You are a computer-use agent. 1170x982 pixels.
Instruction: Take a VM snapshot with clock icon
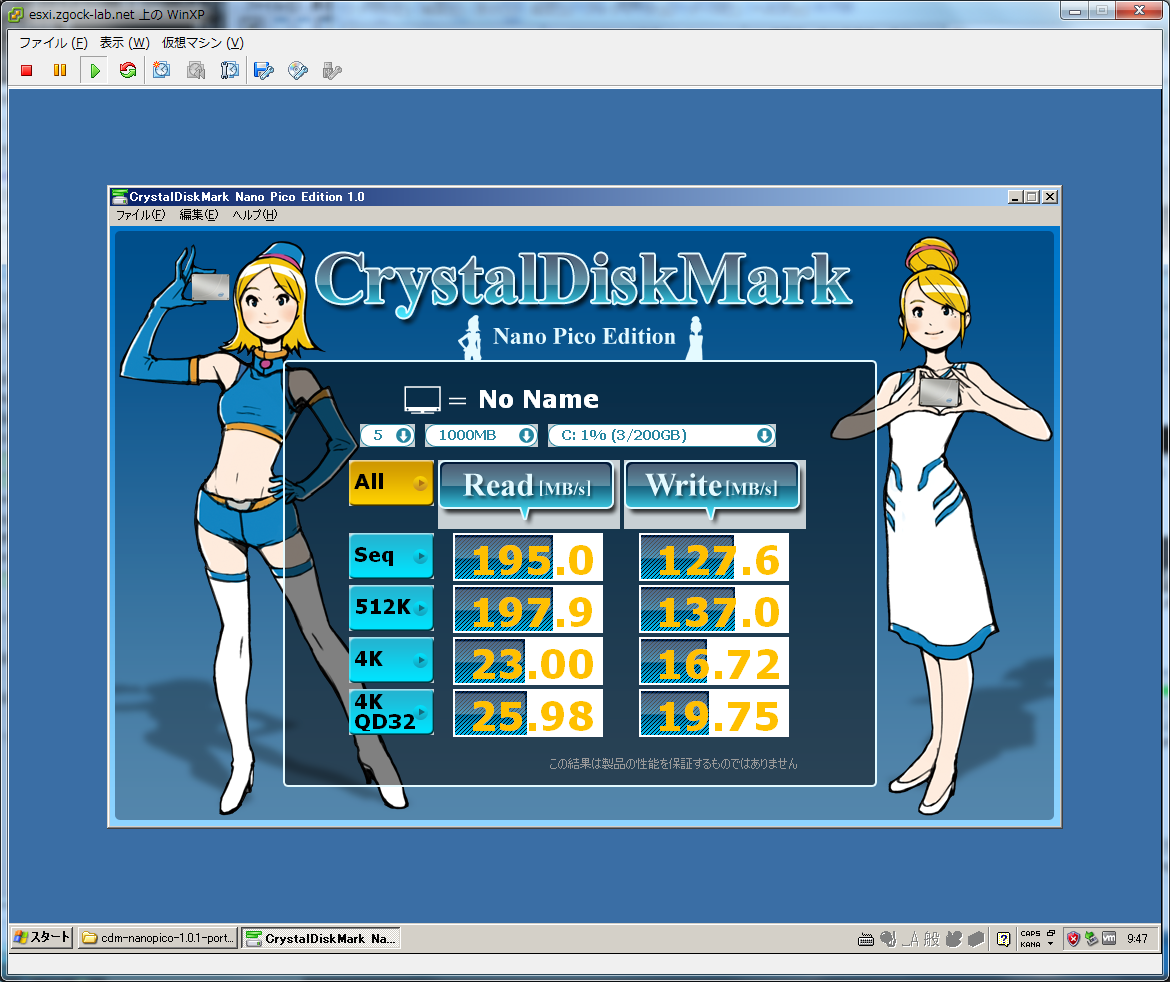click(161, 70)
